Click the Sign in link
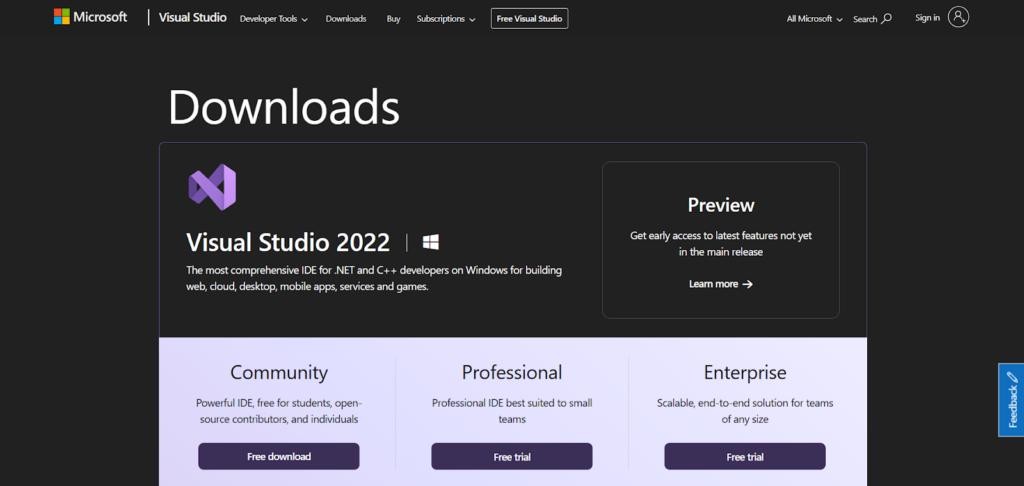 pyautogui.click(x=927, y=18)
